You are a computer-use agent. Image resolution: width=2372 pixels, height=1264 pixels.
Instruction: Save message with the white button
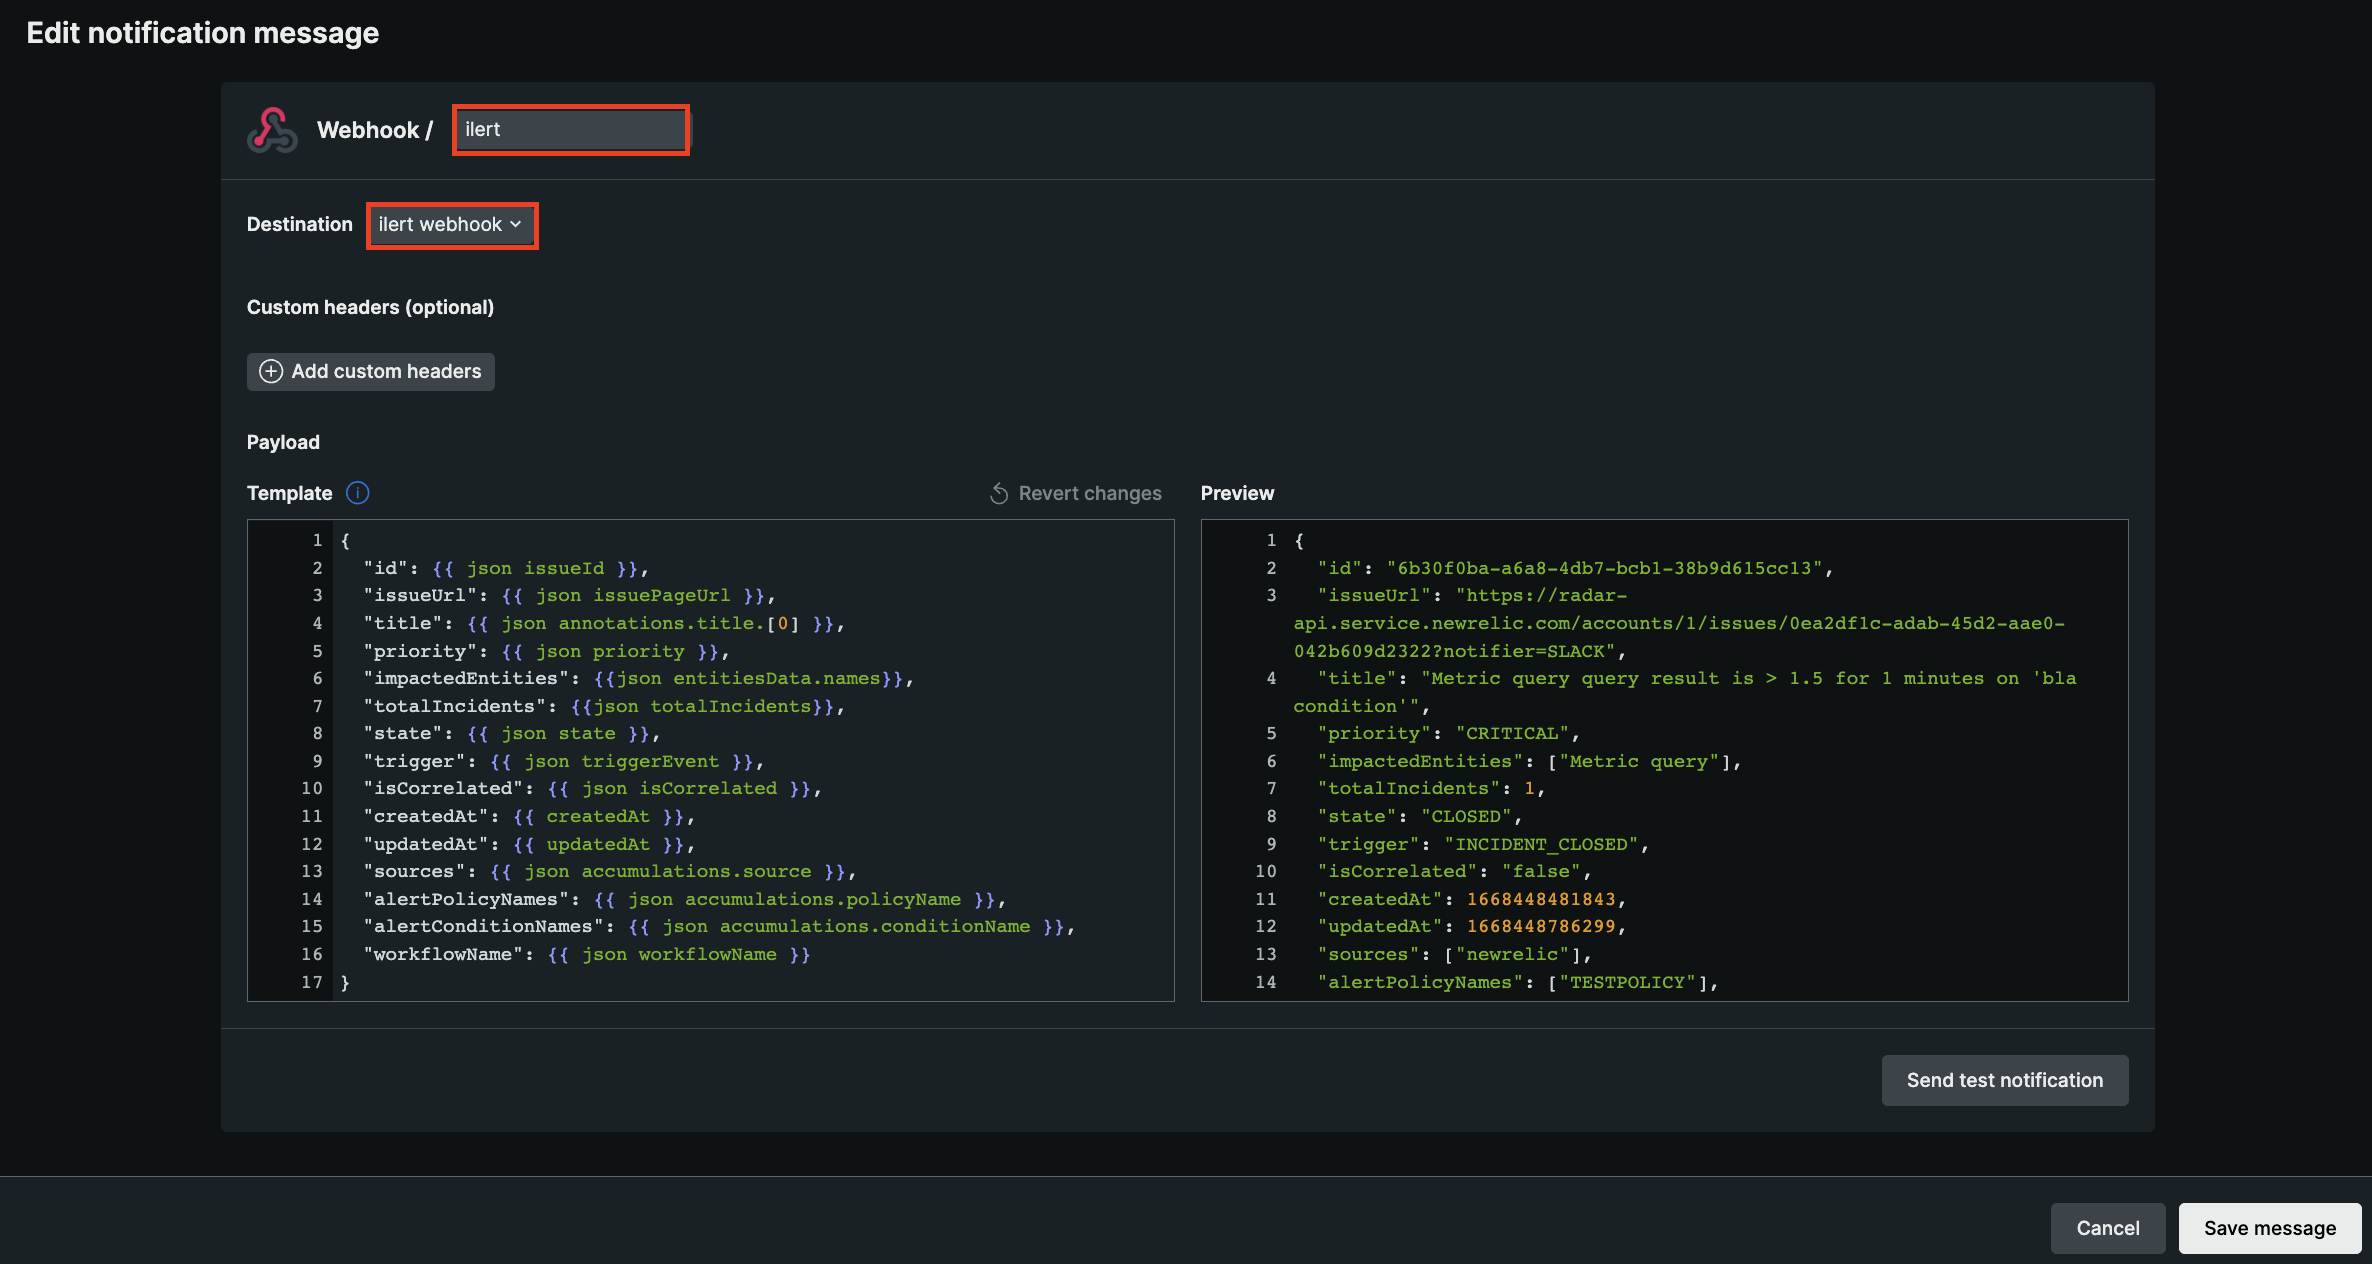pos(2269,1228)
